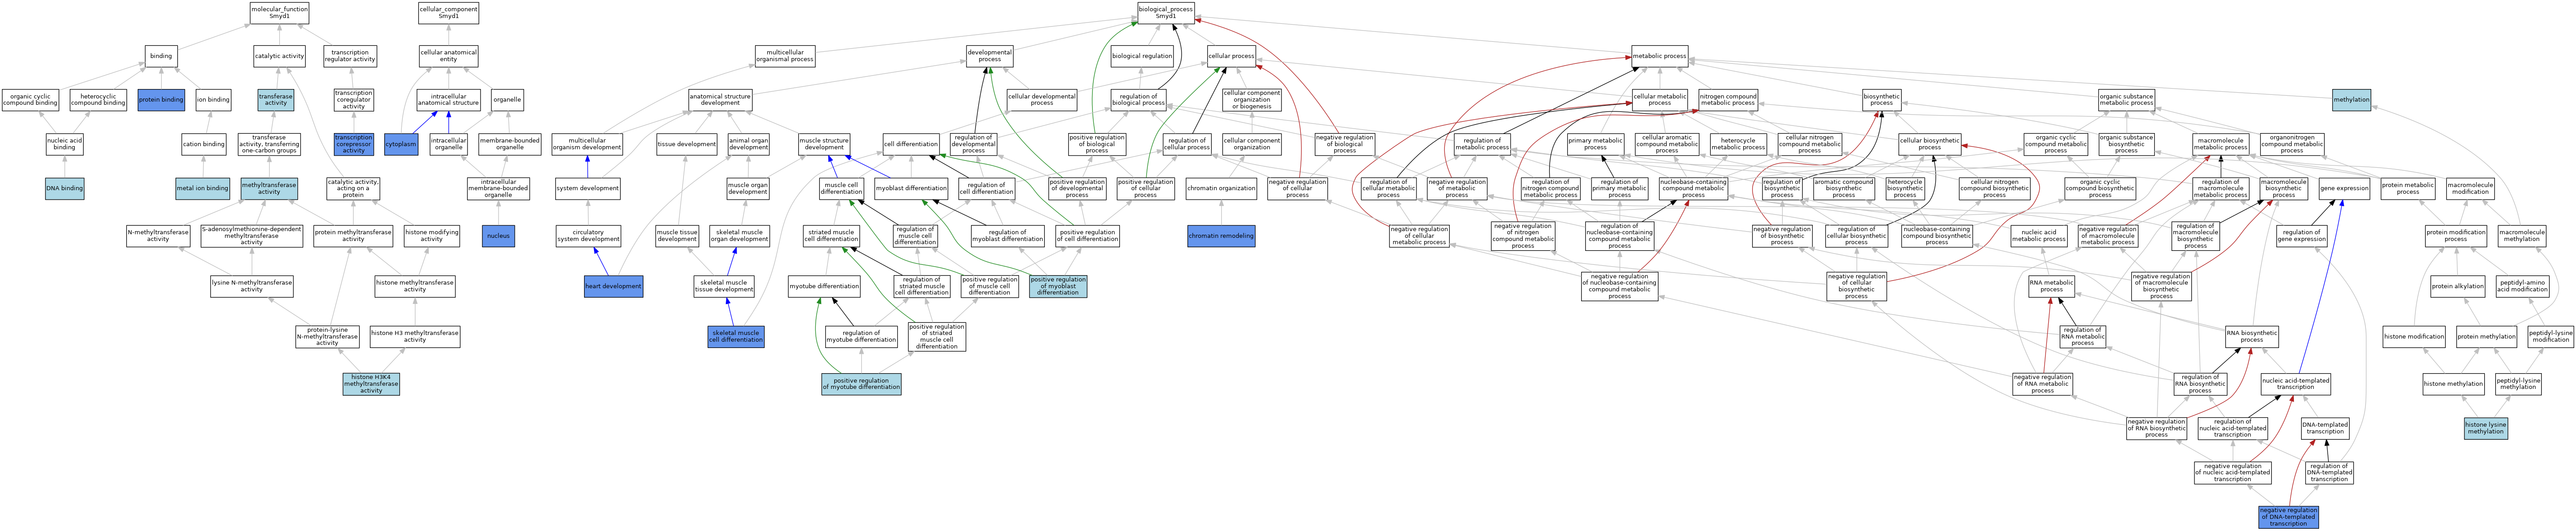Select the chromatin remodeling node
Viewport: 2576px width, 531px height.
[x=1221, y=236]
